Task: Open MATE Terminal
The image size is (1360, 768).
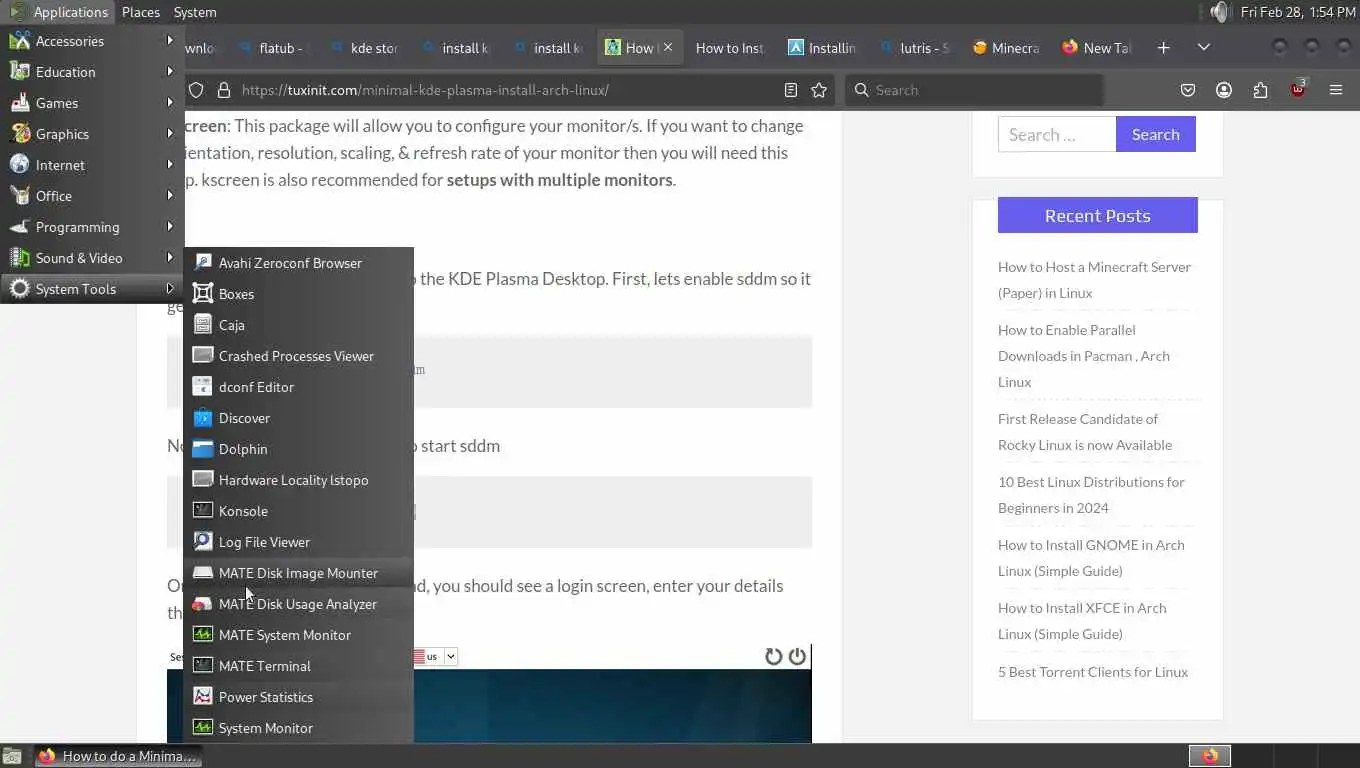Action: [x=298, y=666]
